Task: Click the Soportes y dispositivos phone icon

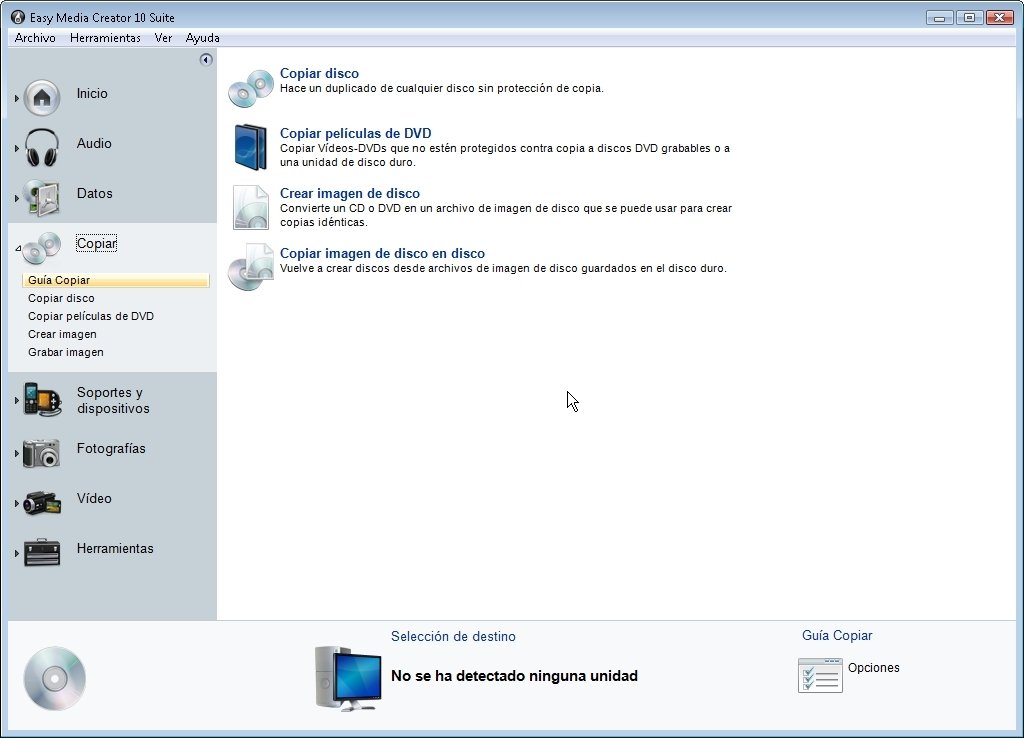Action: click(42, 400)
